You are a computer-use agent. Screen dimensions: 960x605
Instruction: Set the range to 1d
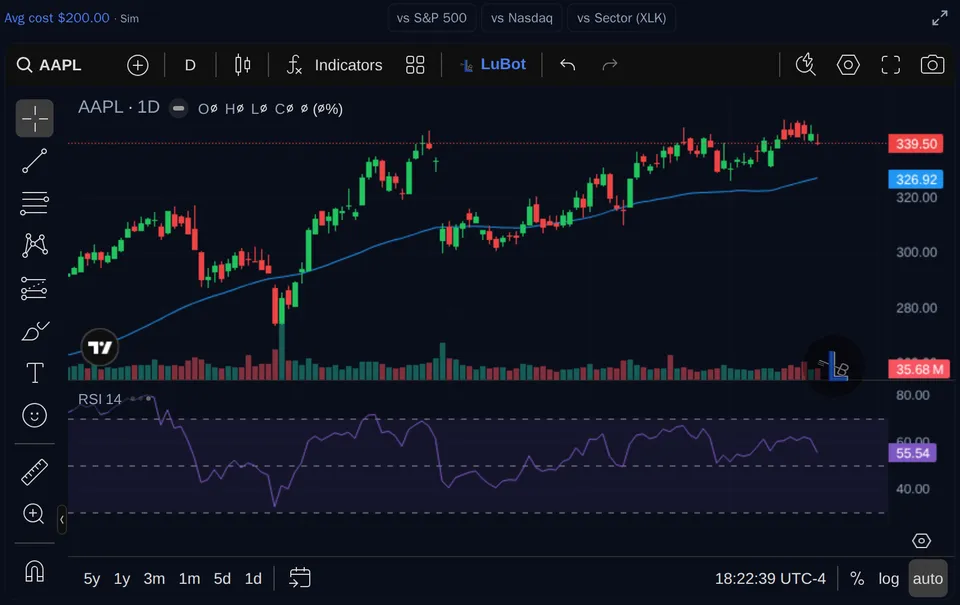tap(253, 579)
